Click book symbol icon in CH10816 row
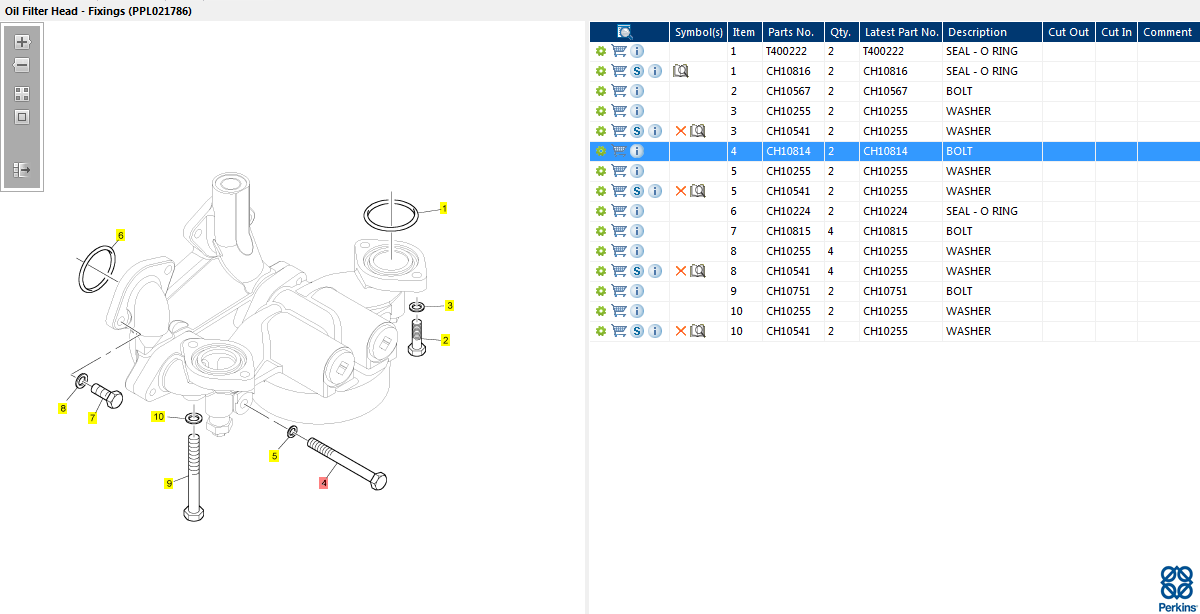The height and width of the screenshot is (614, 1200). 681,71
